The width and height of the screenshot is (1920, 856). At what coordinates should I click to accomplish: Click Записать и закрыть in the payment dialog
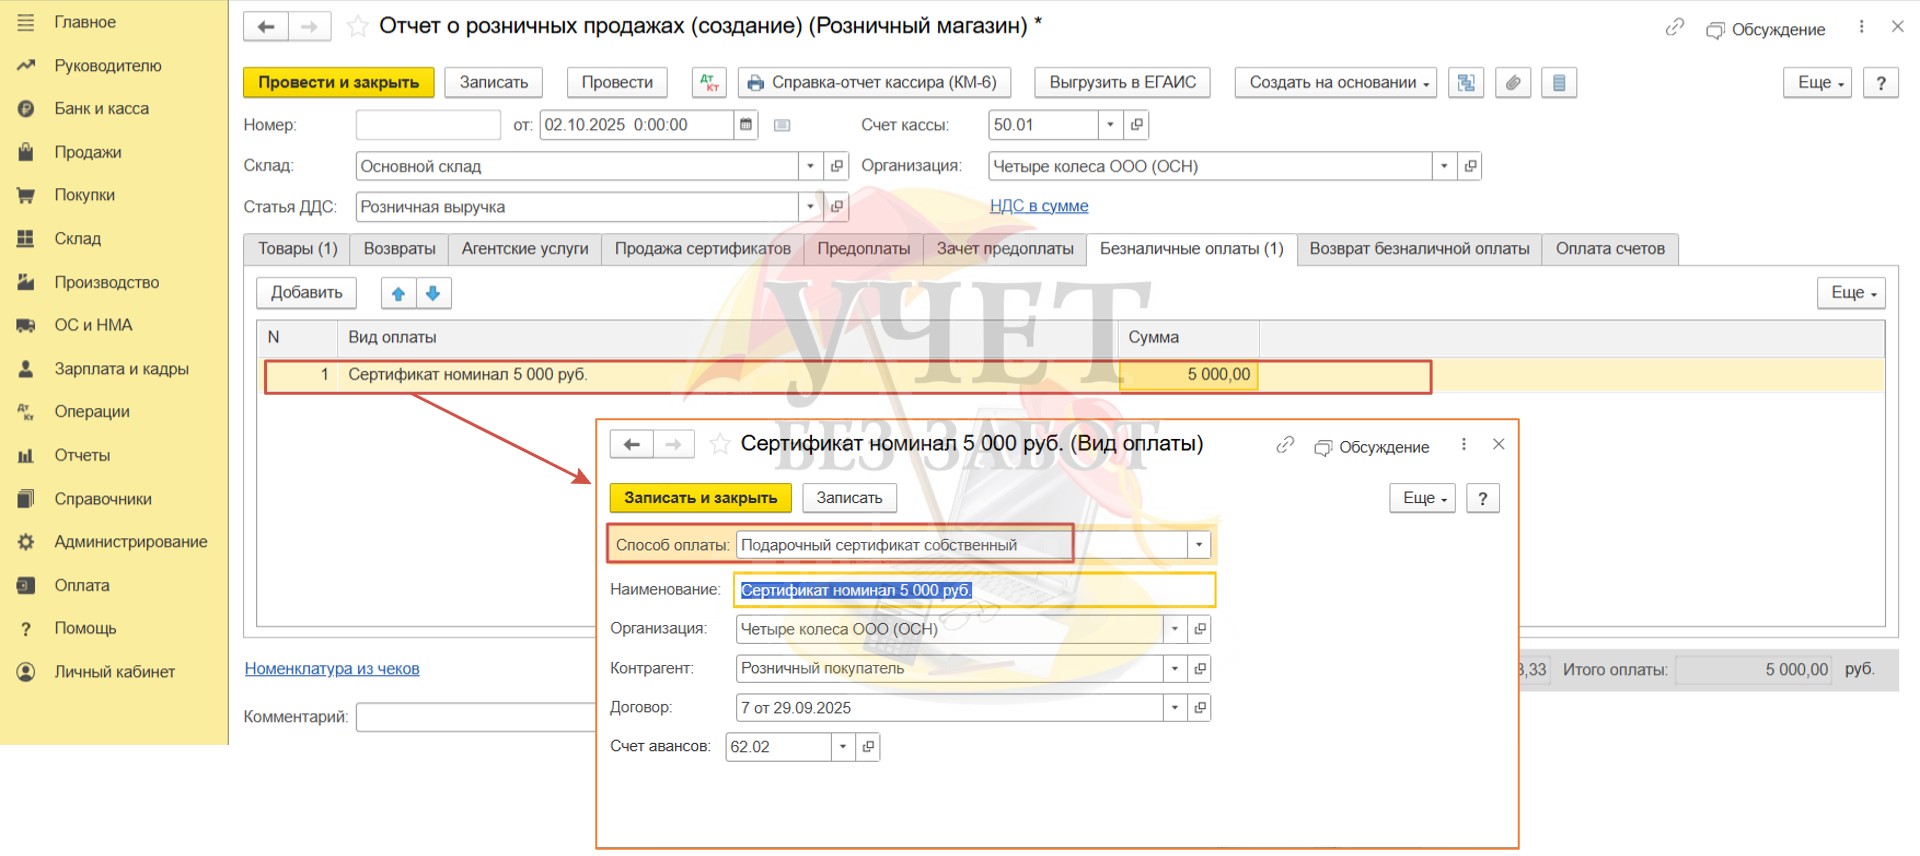coord(701,498)
